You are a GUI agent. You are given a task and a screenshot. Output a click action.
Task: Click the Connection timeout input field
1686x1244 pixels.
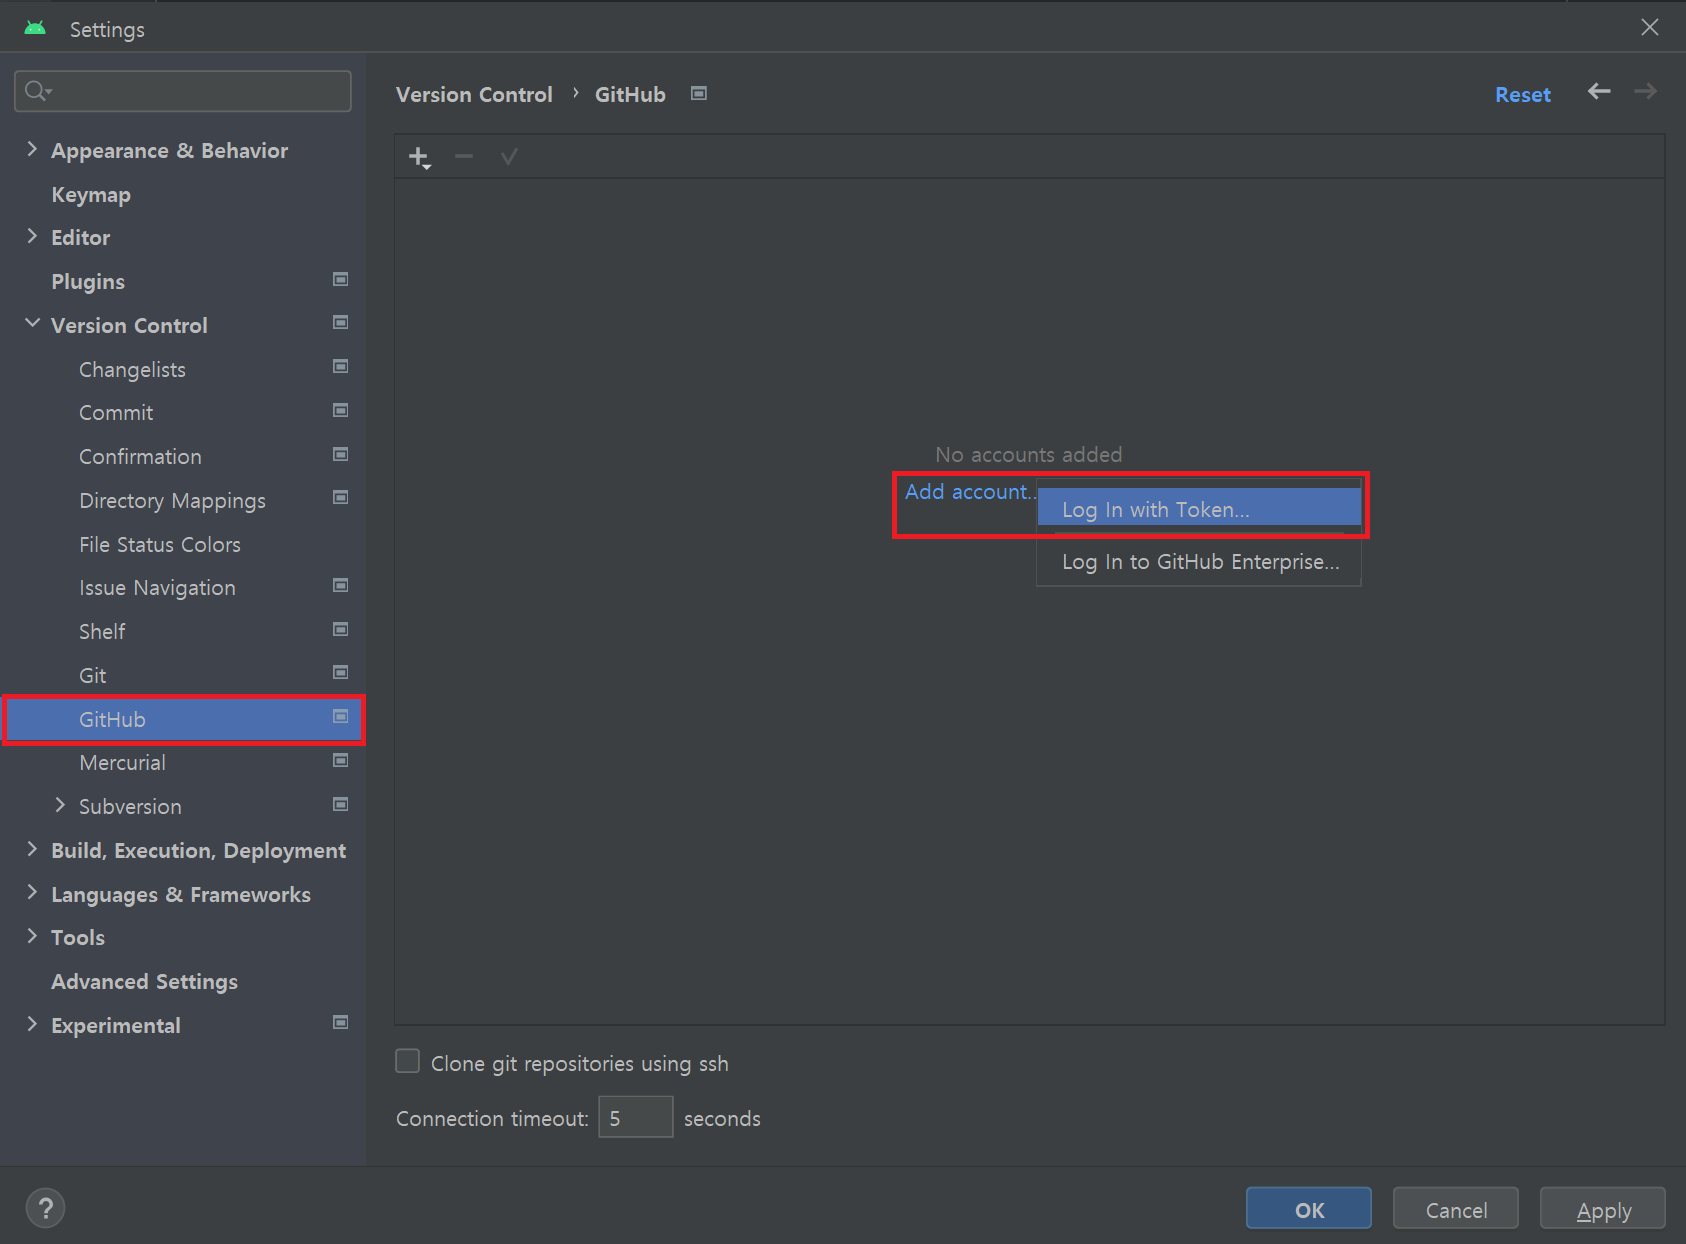[636, 1117]
